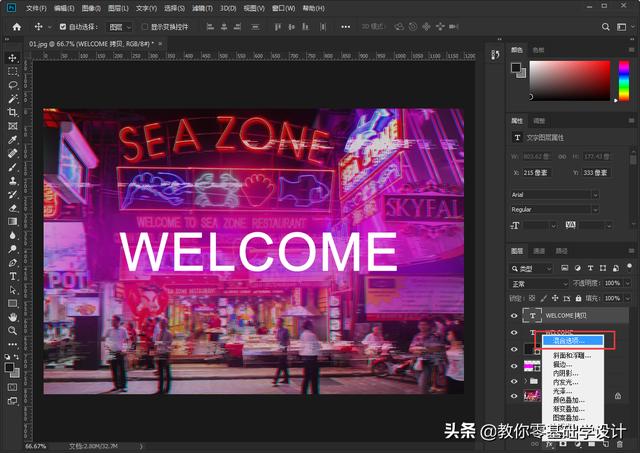Click the Home button in options bar

pos(17,27)
